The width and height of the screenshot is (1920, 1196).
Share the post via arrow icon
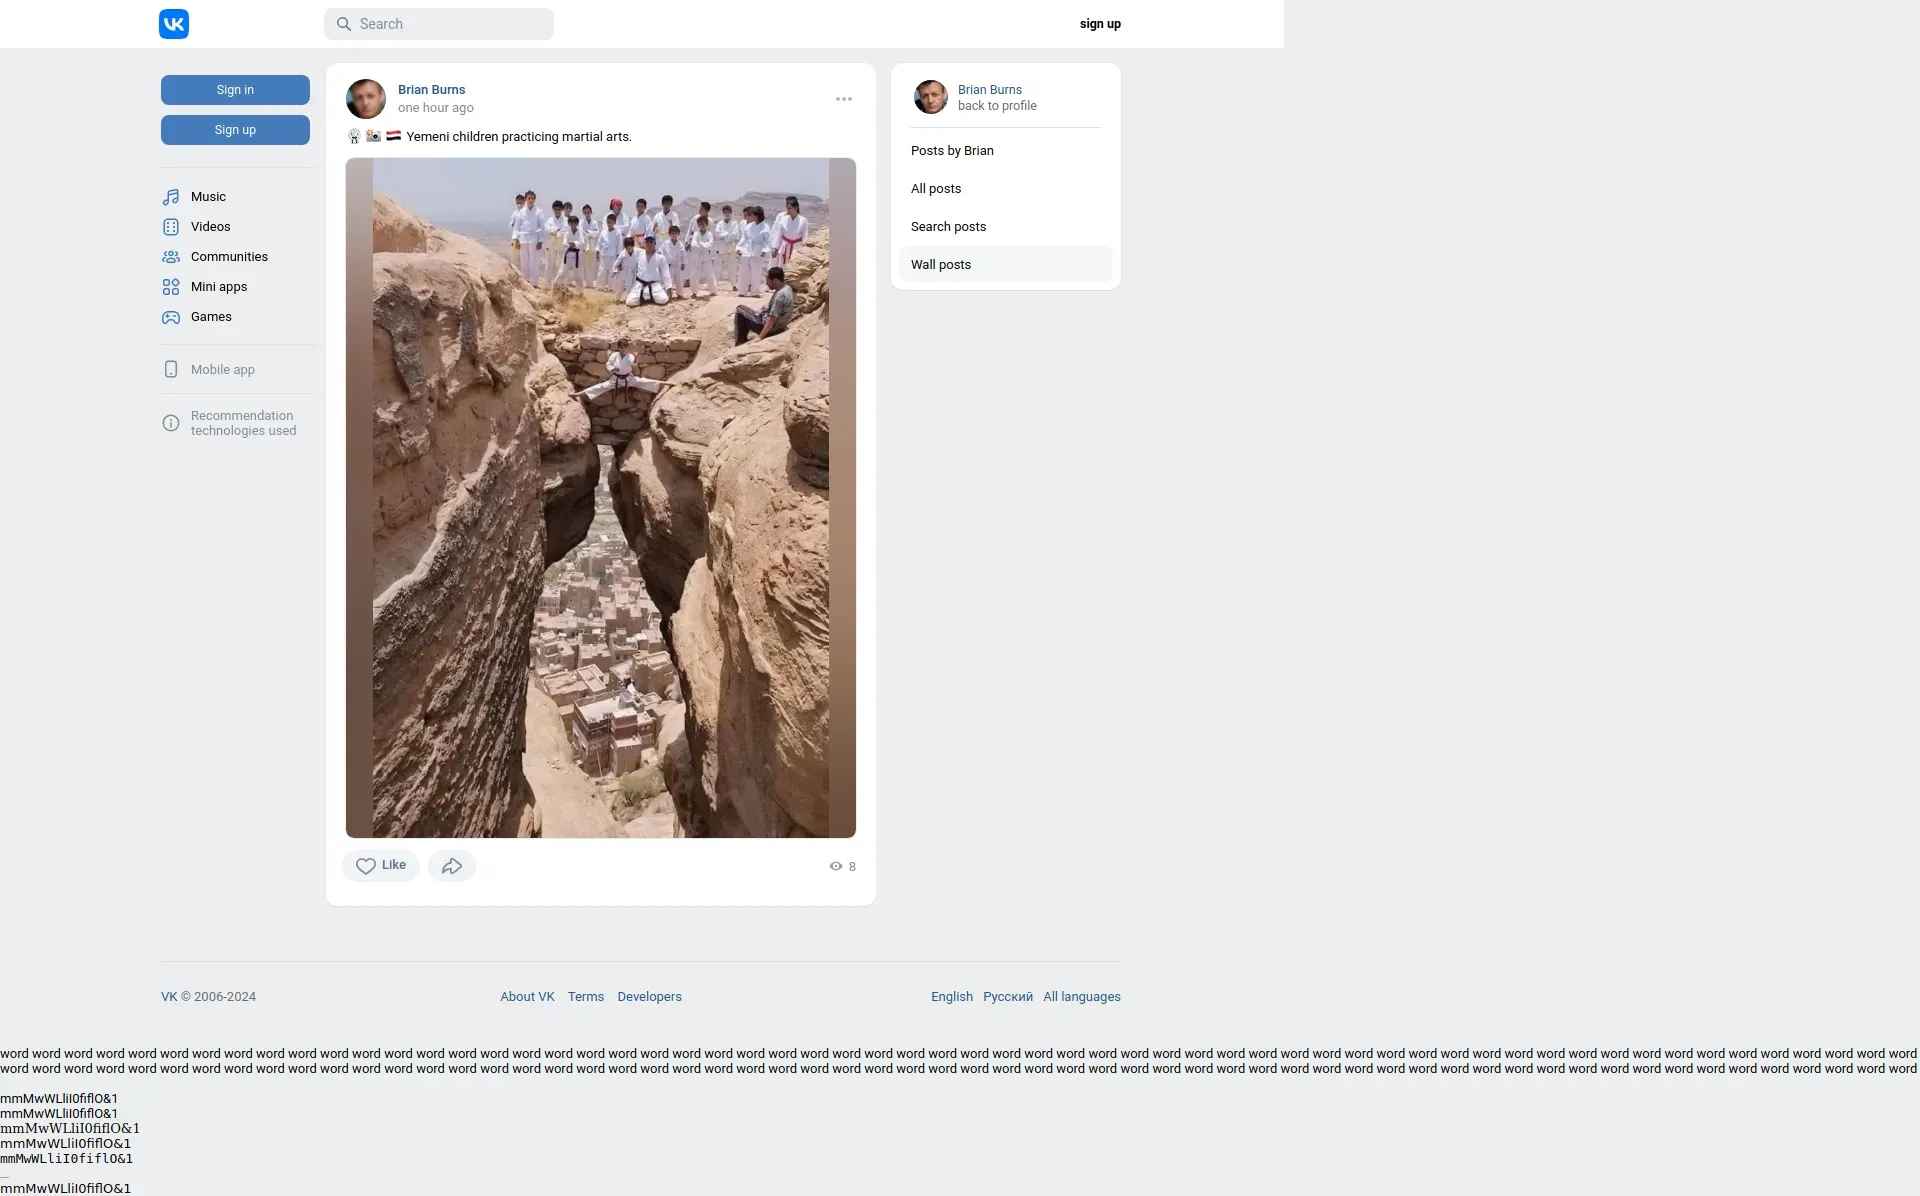[452, 866]
